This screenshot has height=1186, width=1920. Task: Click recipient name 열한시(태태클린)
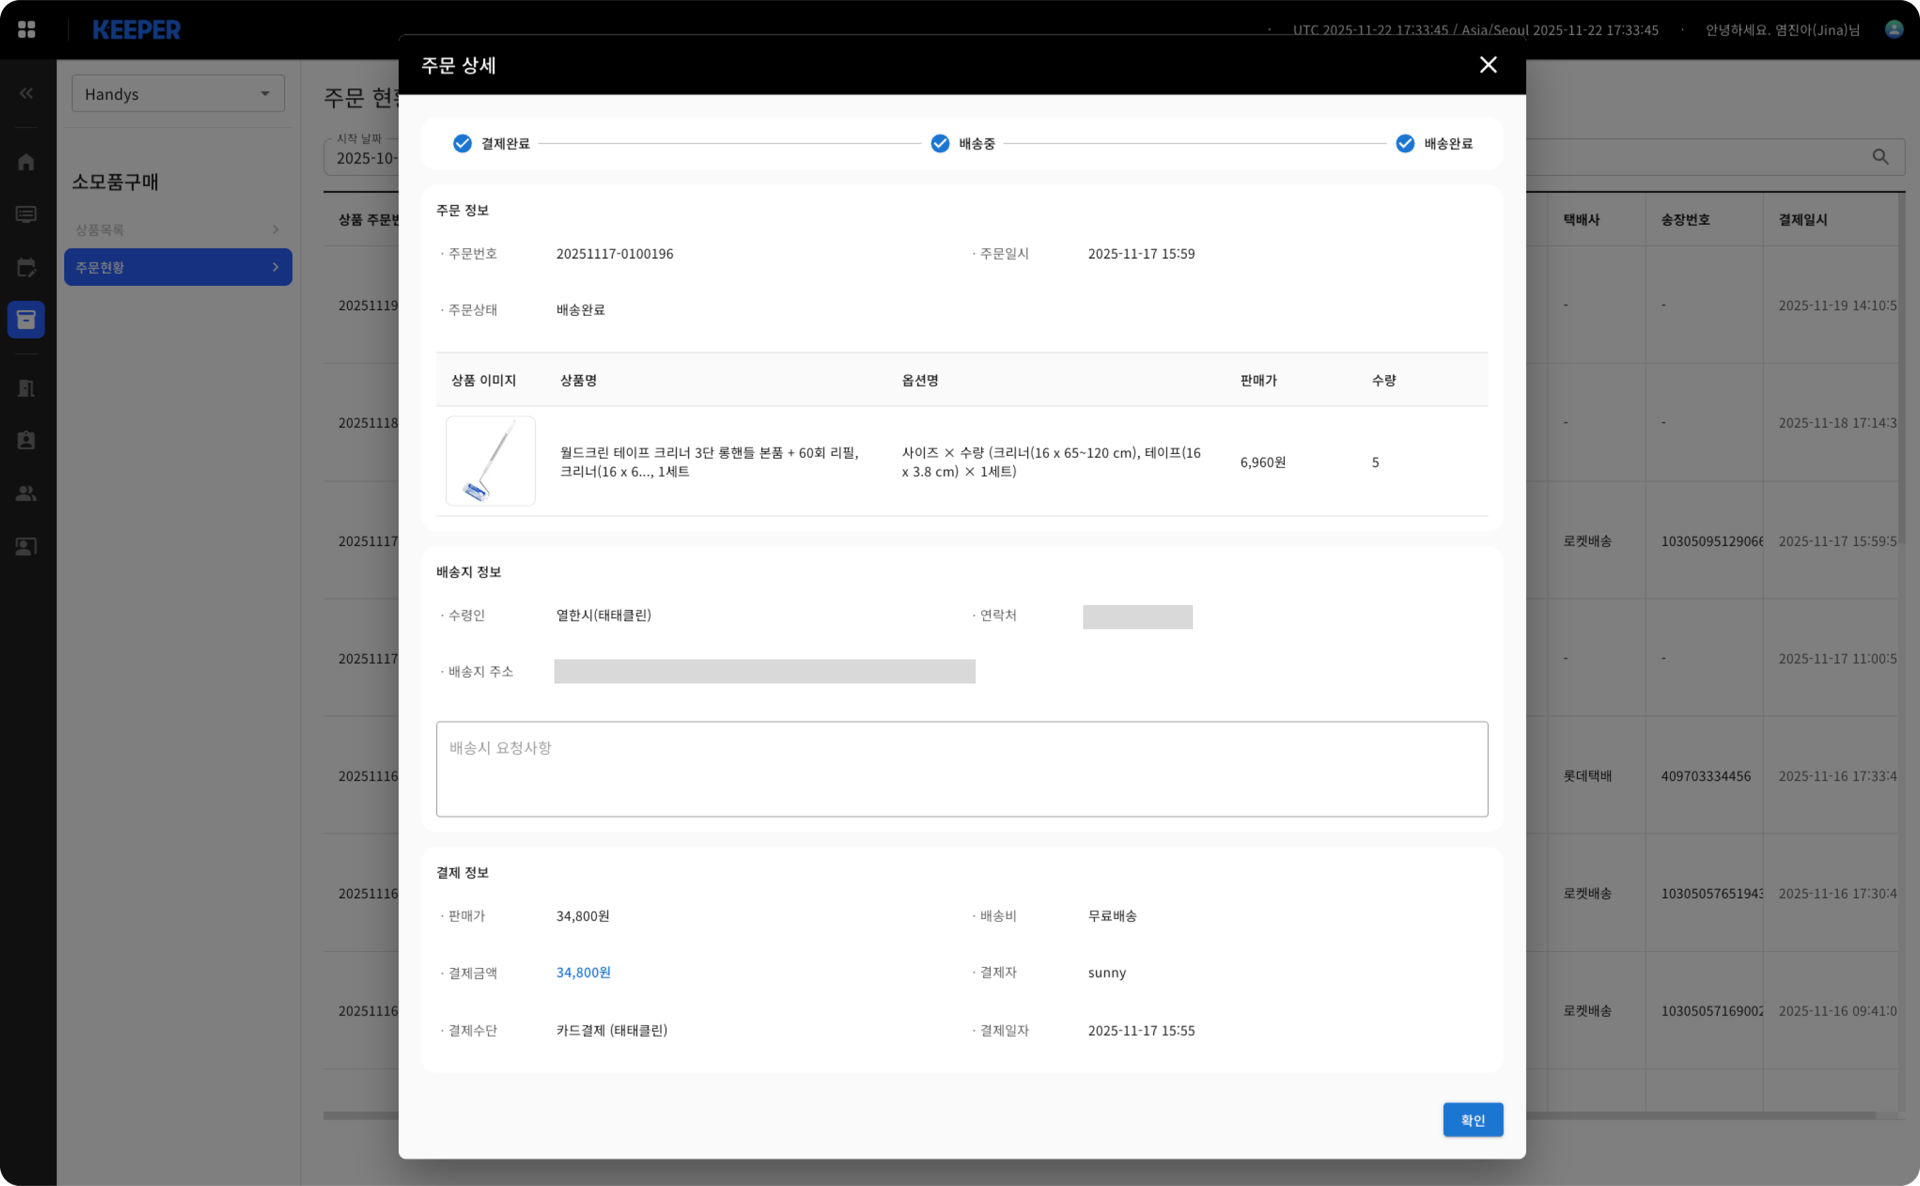coord(603,615)
